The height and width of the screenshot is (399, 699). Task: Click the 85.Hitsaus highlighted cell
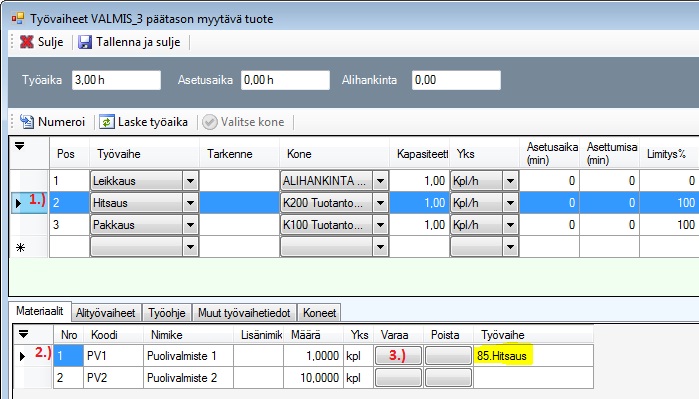coord(534,356)
